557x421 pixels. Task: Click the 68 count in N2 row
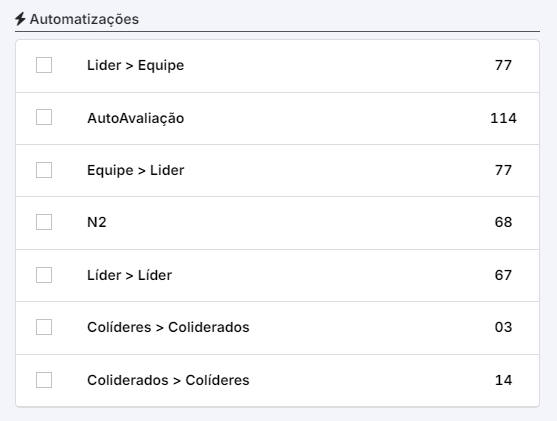tap(503, 222)
